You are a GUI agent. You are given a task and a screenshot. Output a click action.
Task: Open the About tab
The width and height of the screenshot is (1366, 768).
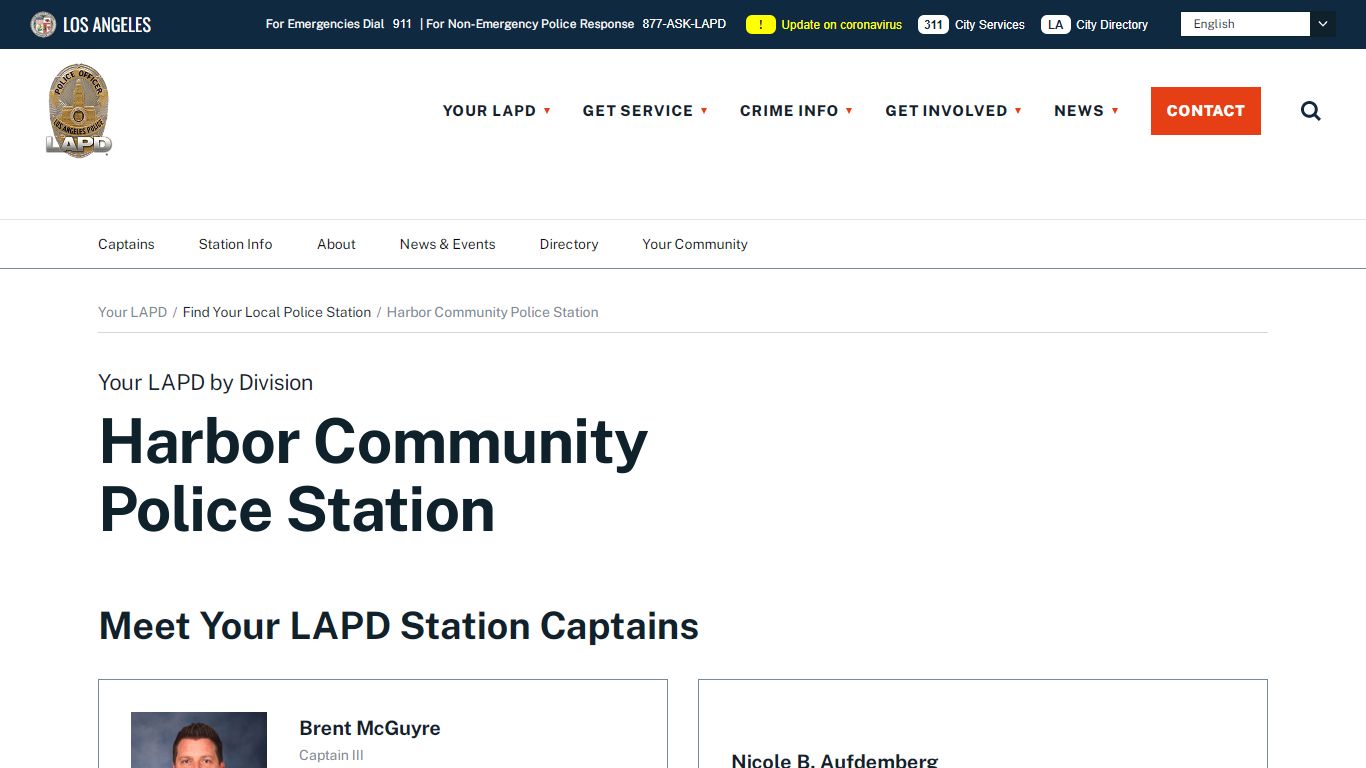[336, 244]
